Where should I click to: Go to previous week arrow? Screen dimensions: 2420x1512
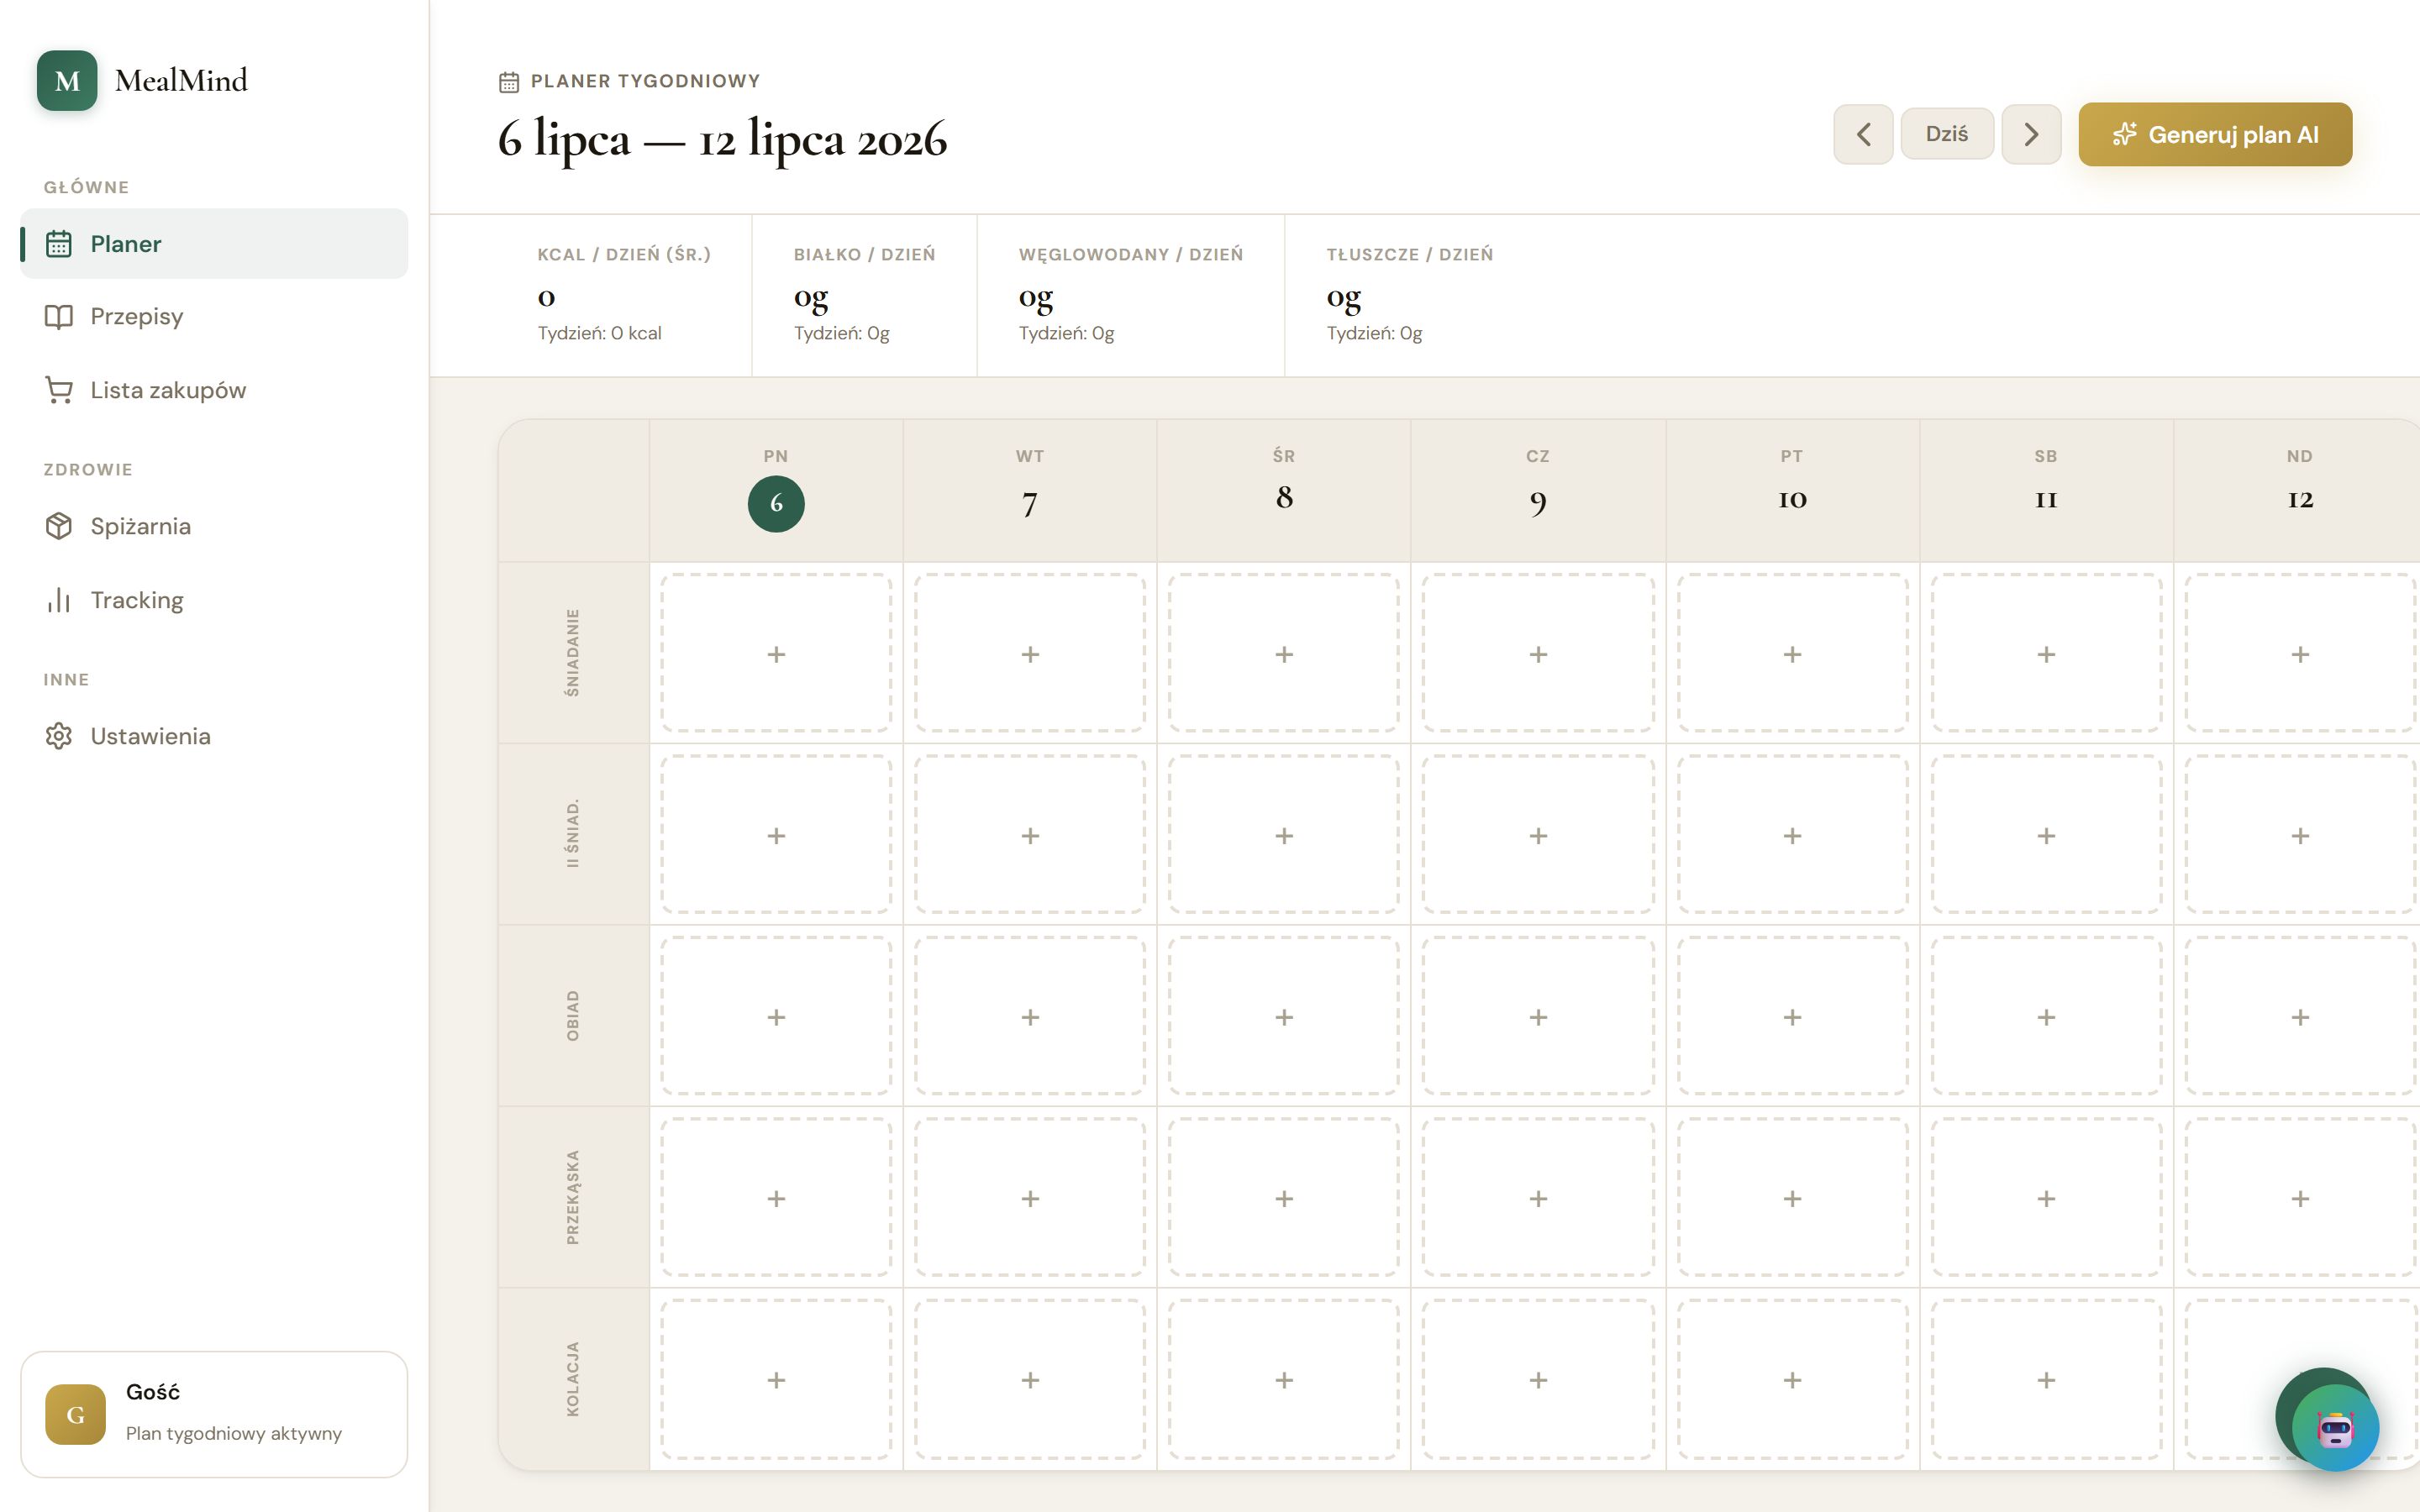tap(1863, 134)
